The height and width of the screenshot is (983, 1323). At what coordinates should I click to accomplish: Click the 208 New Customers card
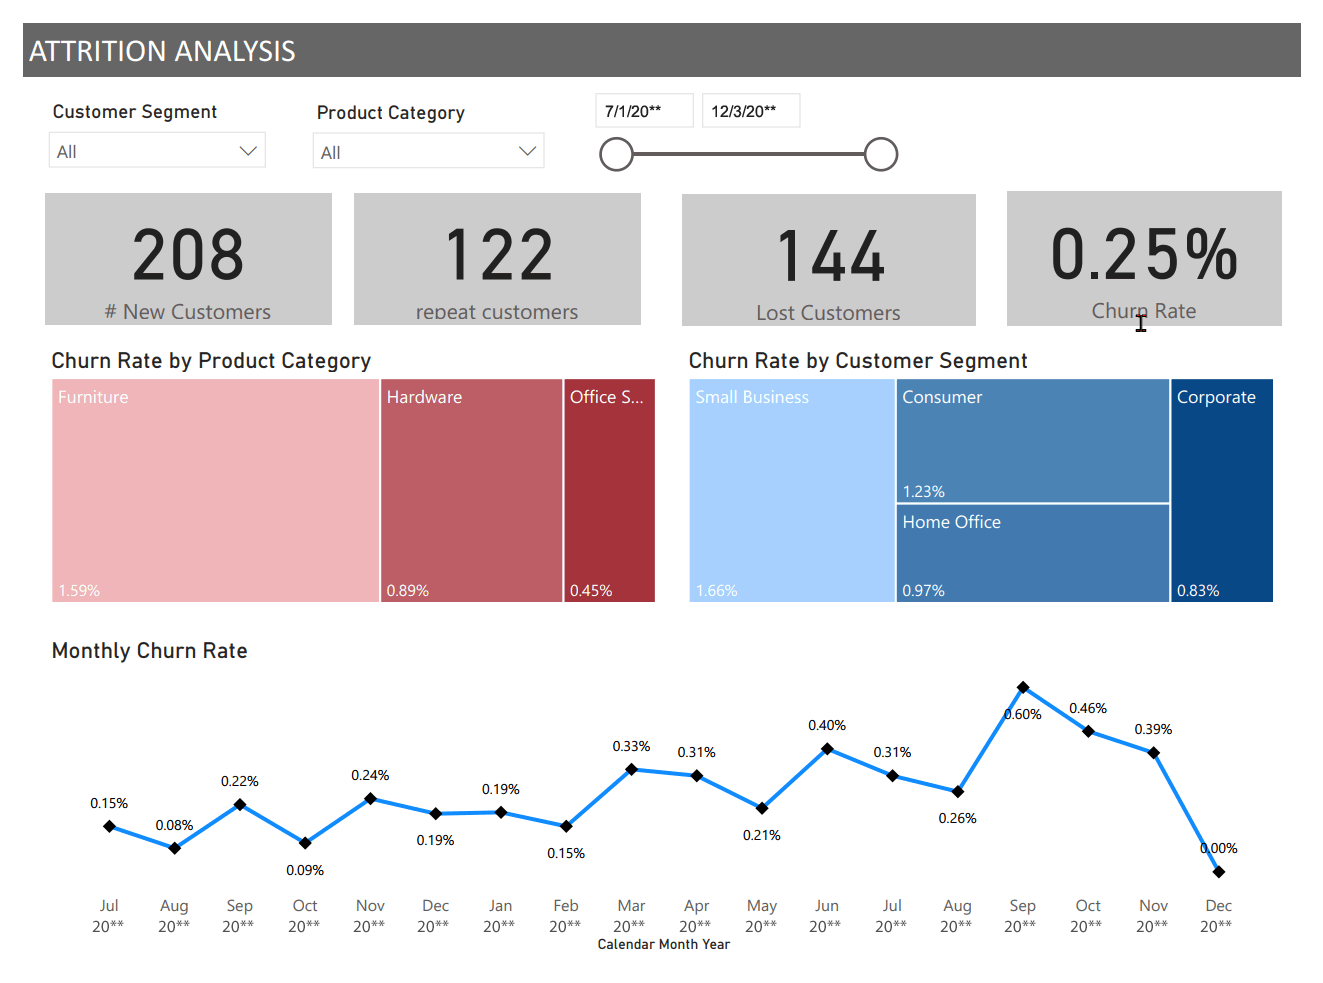pyautogui.click(x=188, y=259)
